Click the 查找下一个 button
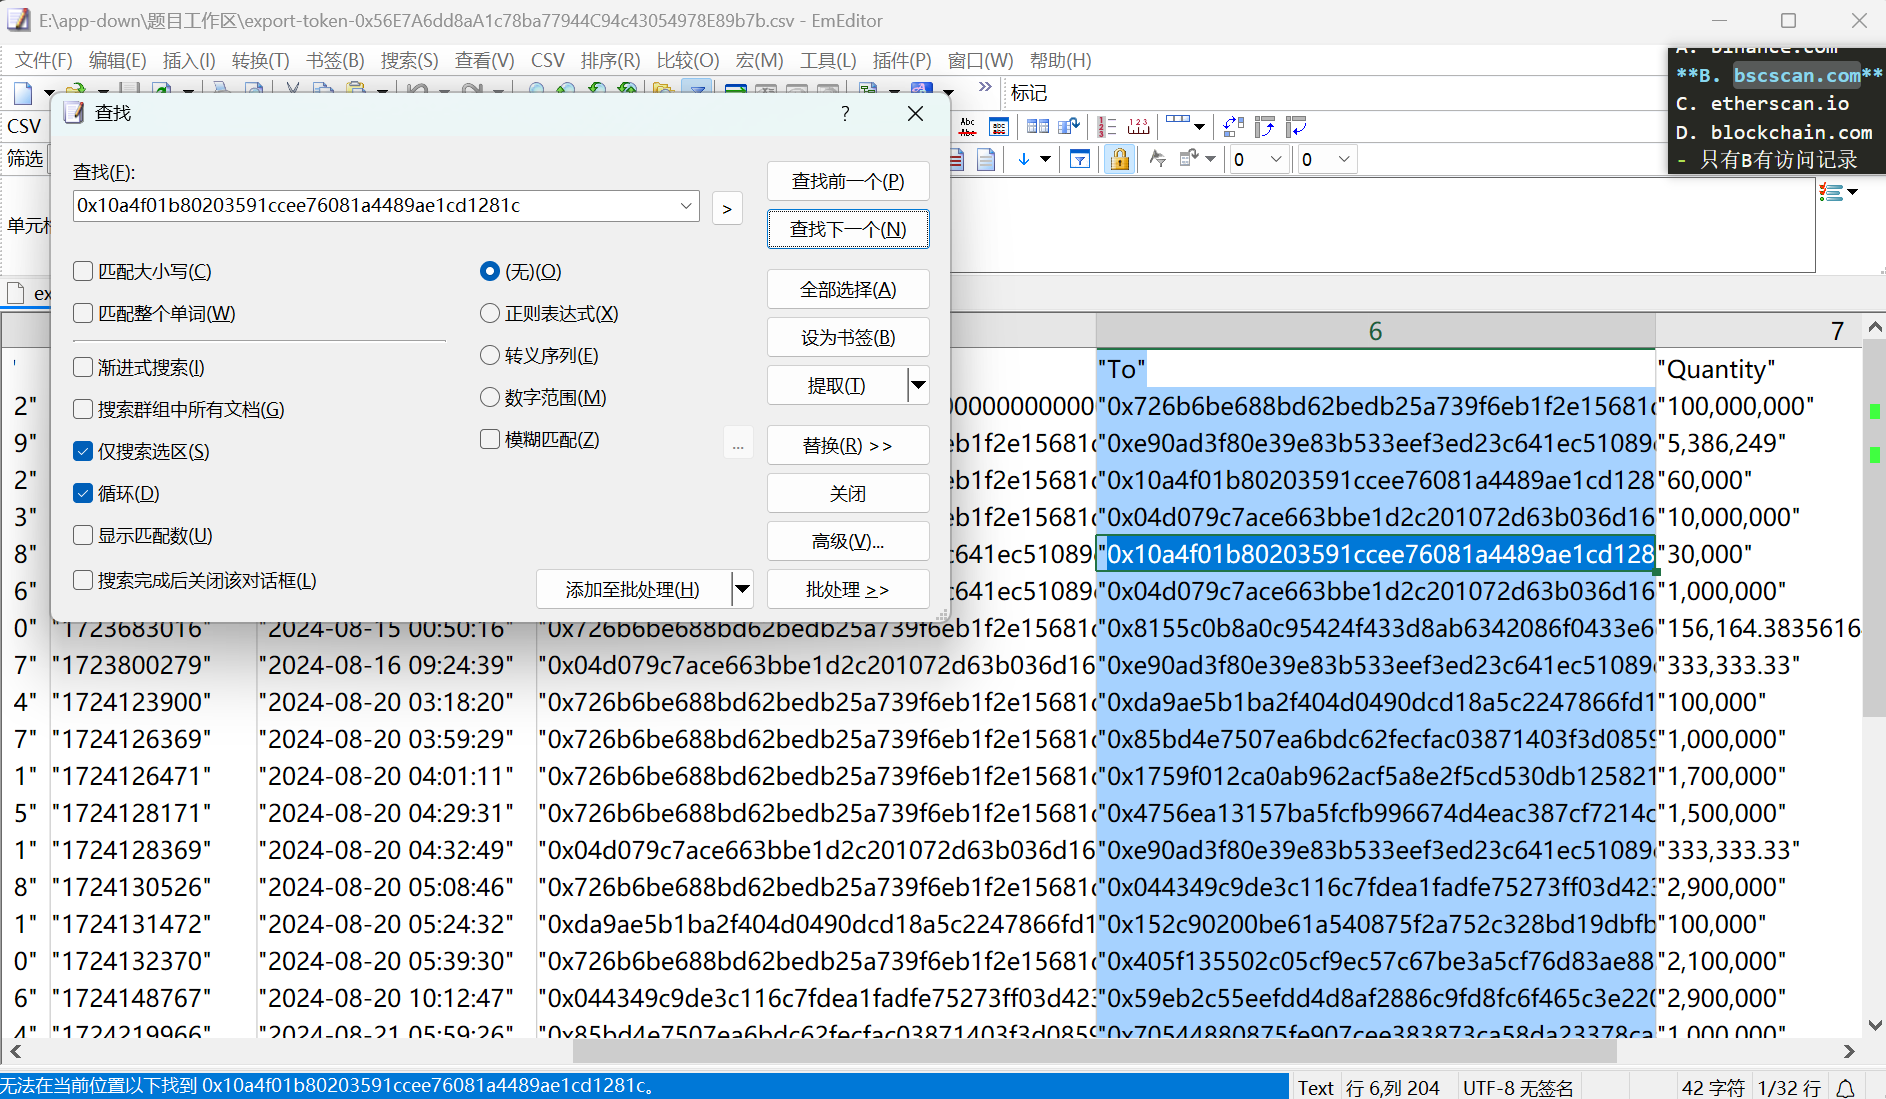This screenshot has width=1886, height=1099. tap(847, 229)
